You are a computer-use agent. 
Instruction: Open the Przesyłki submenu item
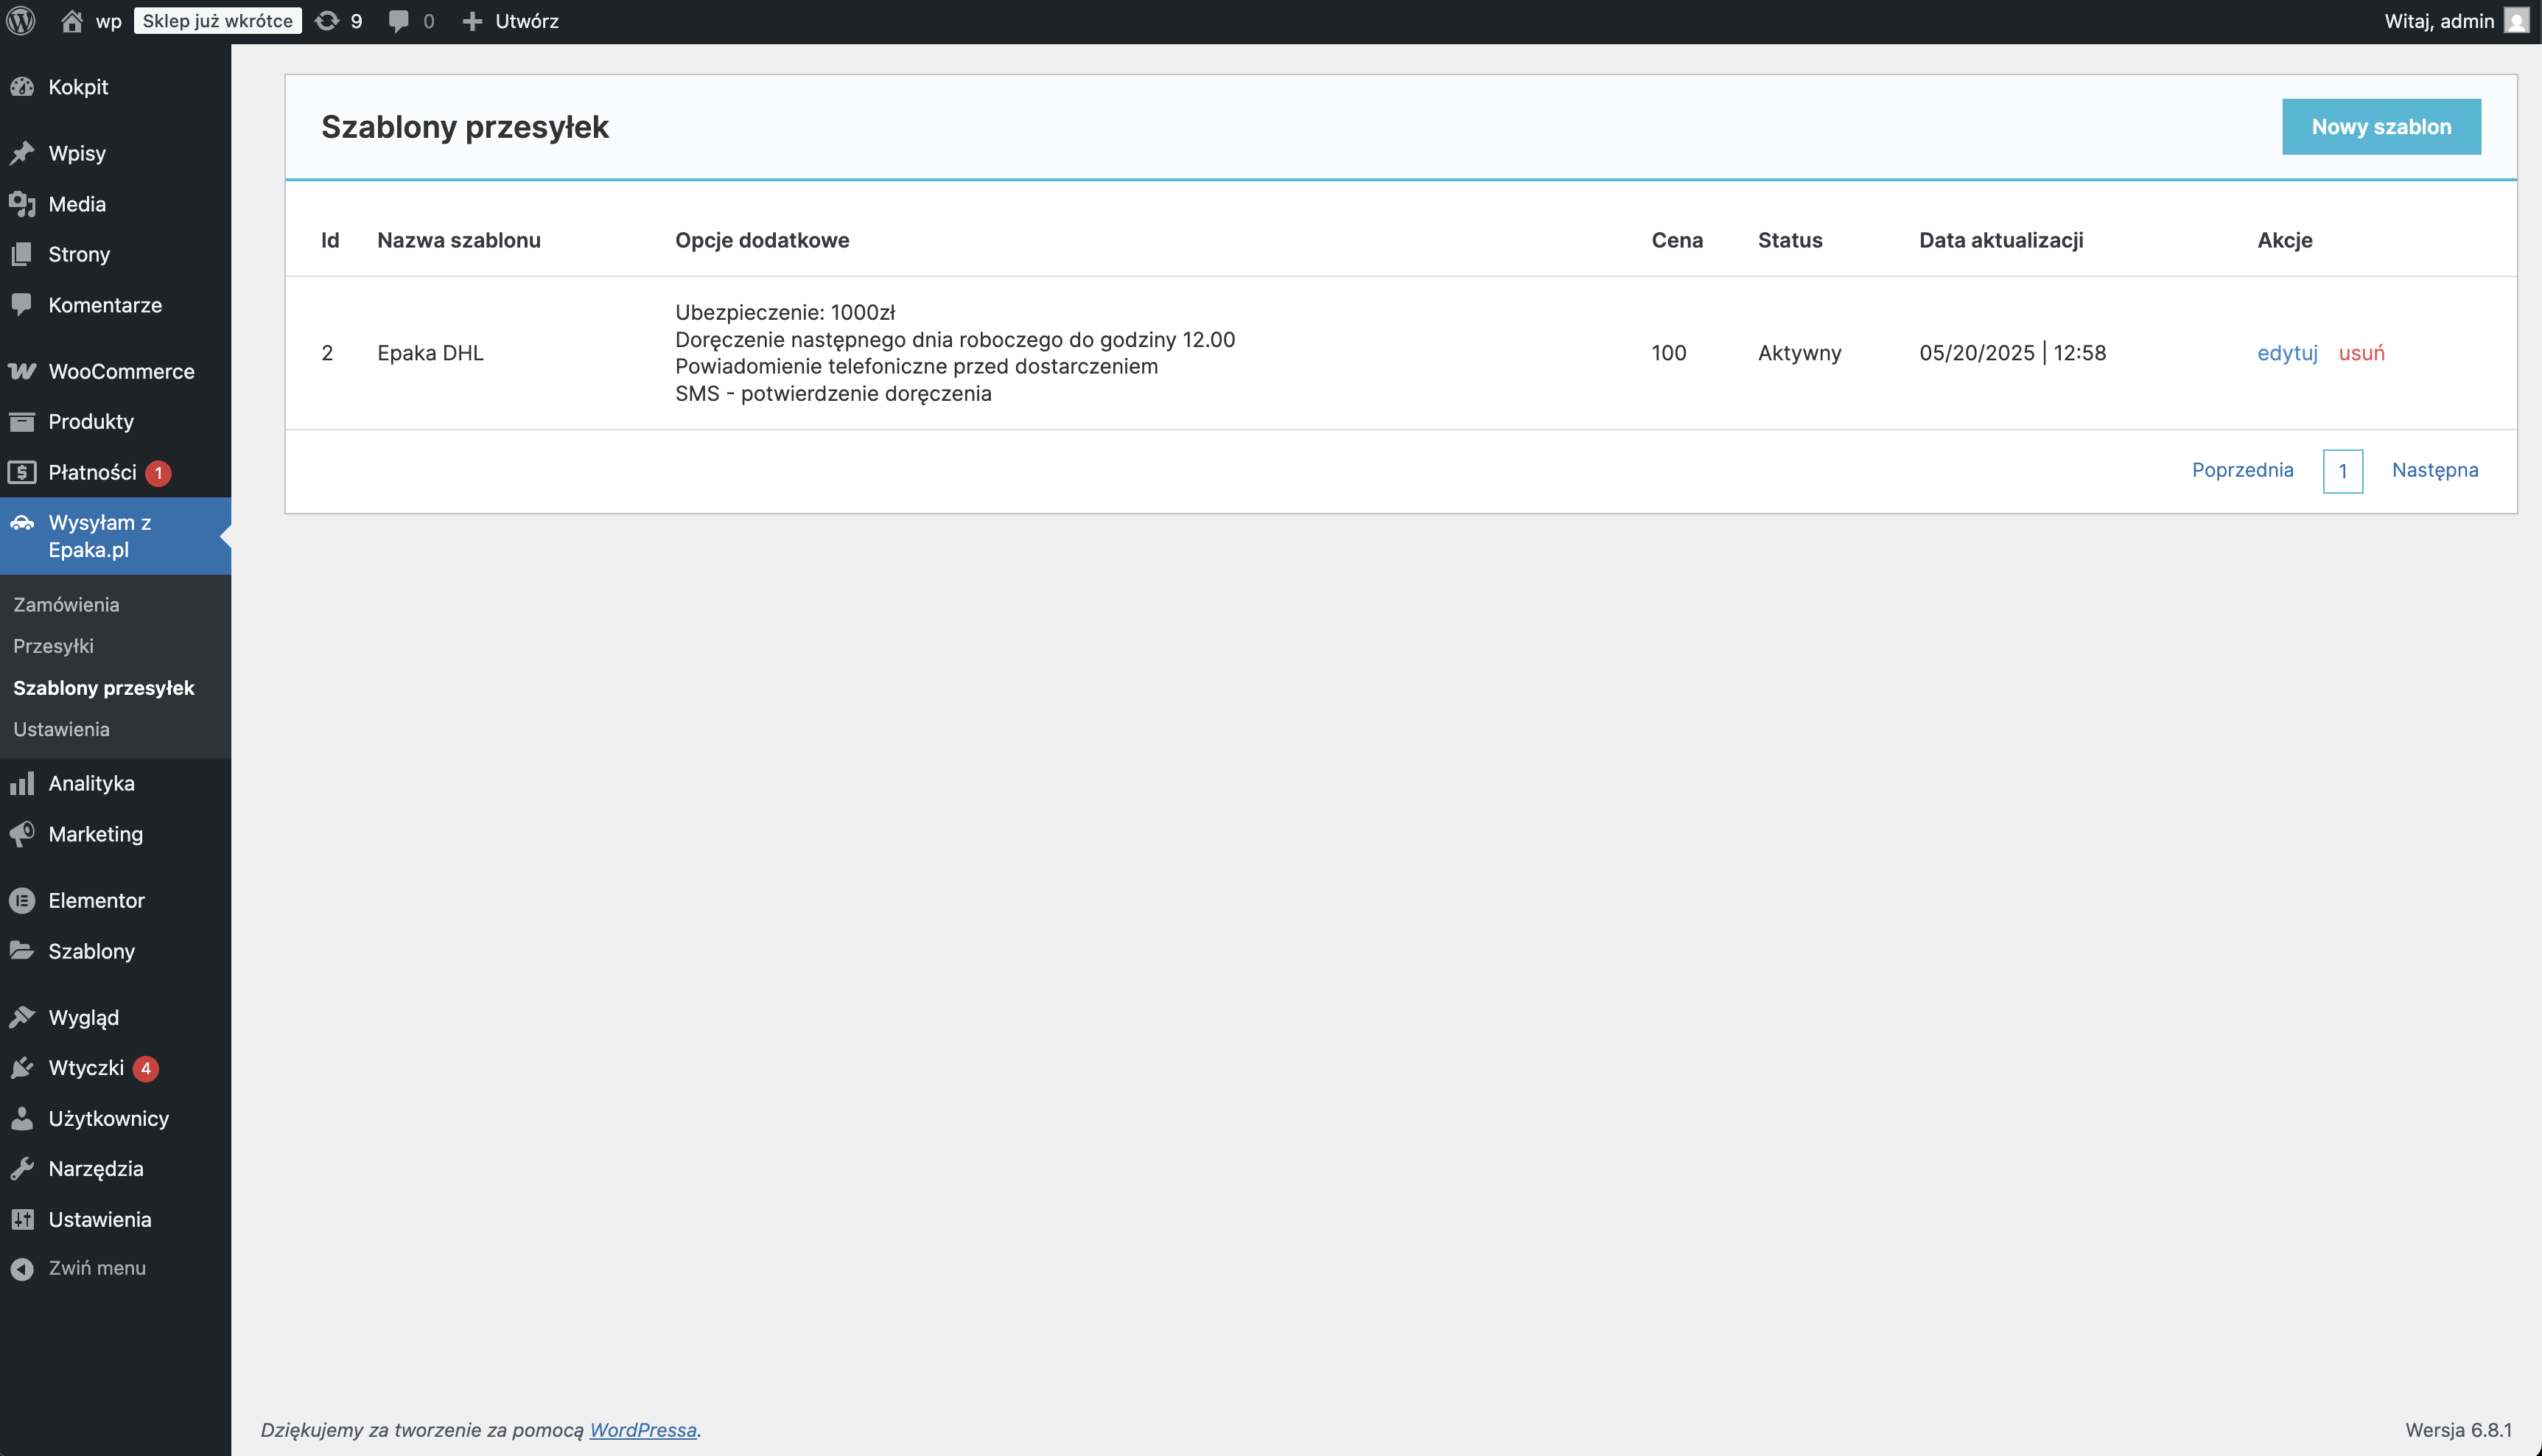tap(53, 646)
